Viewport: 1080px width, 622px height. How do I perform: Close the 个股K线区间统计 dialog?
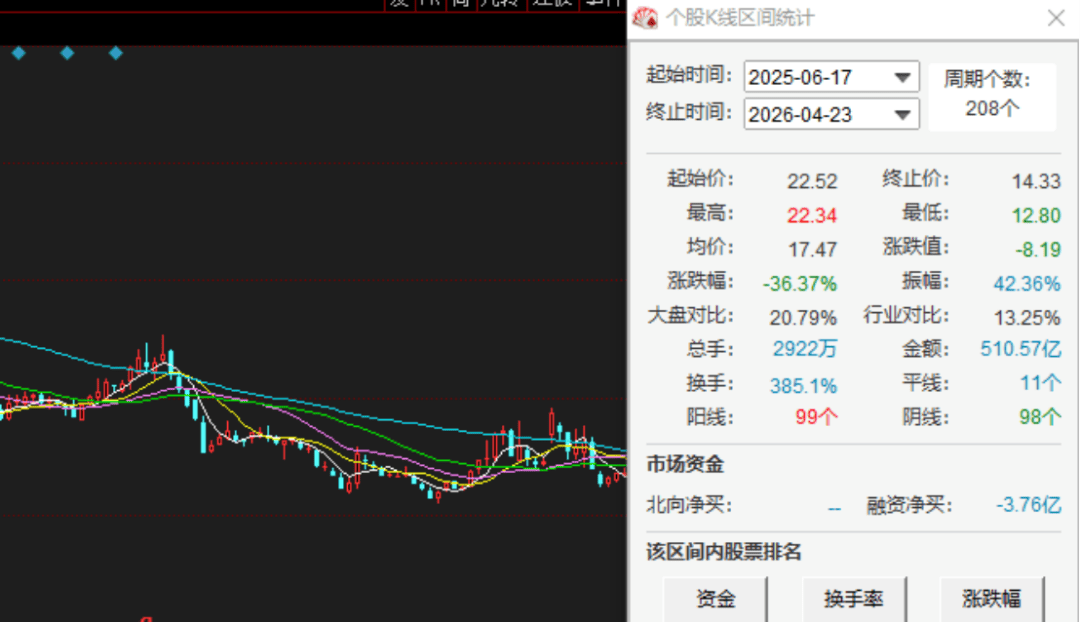pyautogui.click(x=1055, y=18)
